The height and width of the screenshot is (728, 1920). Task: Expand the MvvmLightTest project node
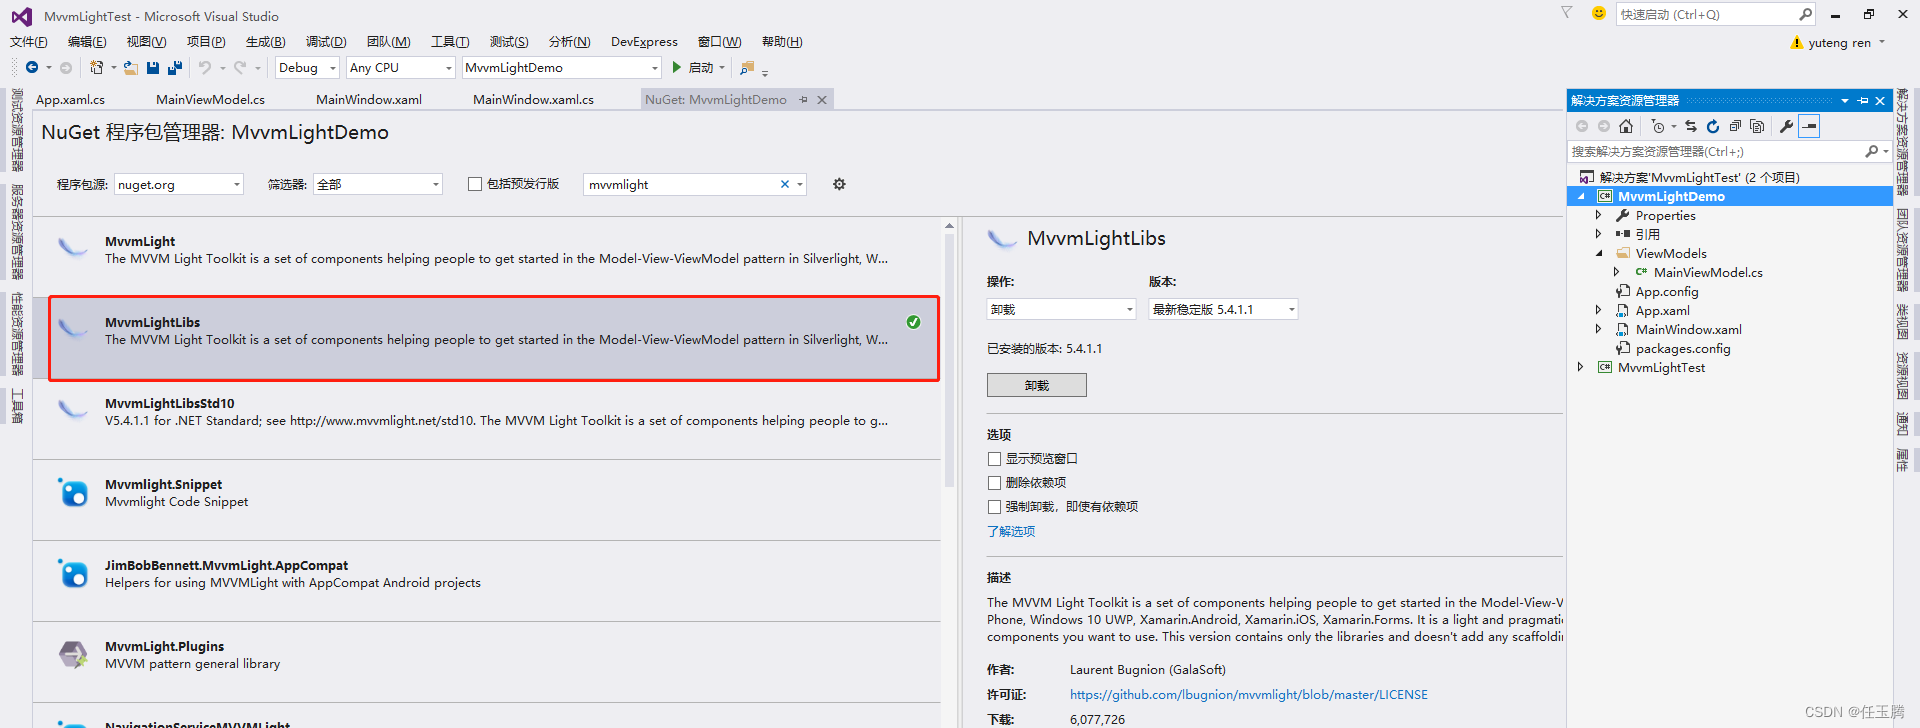click(1581, 367)
